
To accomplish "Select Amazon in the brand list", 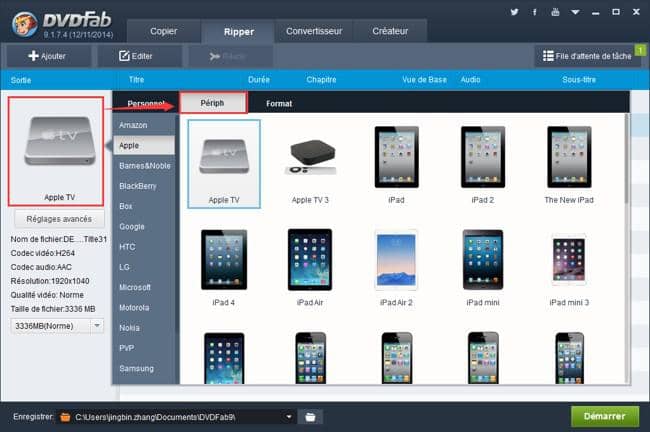I will coord(144,125).
